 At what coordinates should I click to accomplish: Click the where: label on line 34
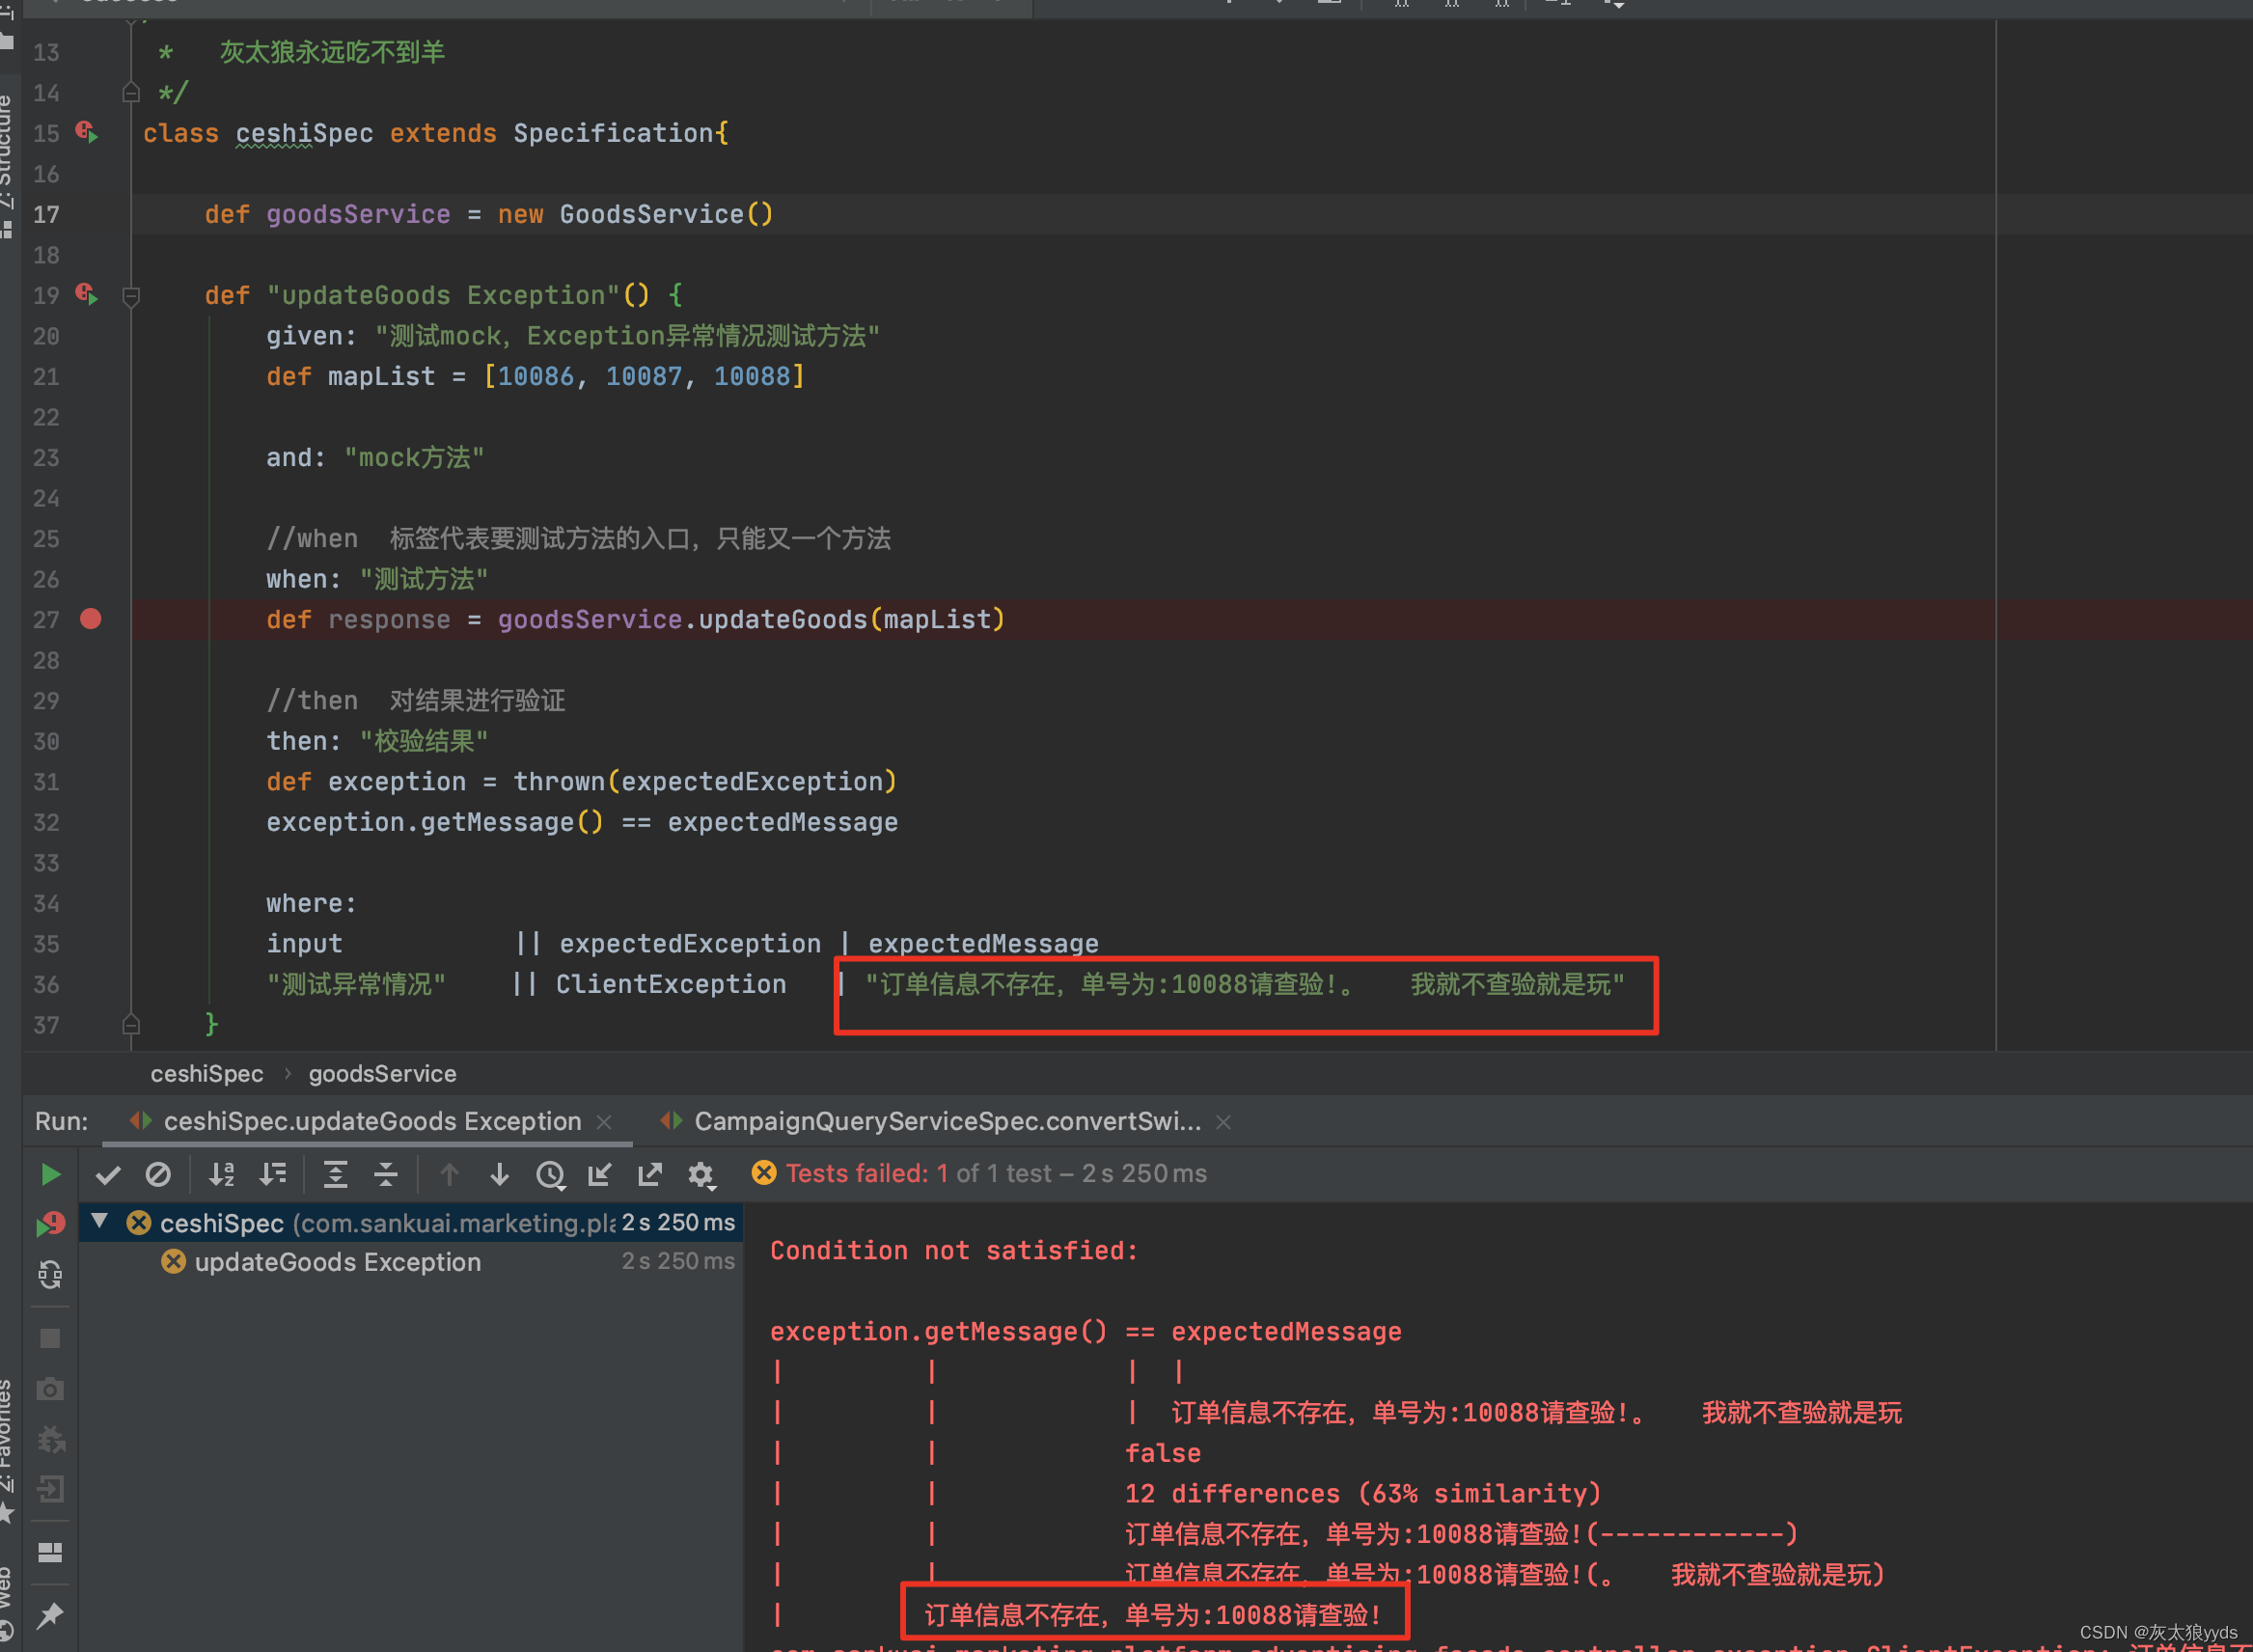[x=311, y=903]
